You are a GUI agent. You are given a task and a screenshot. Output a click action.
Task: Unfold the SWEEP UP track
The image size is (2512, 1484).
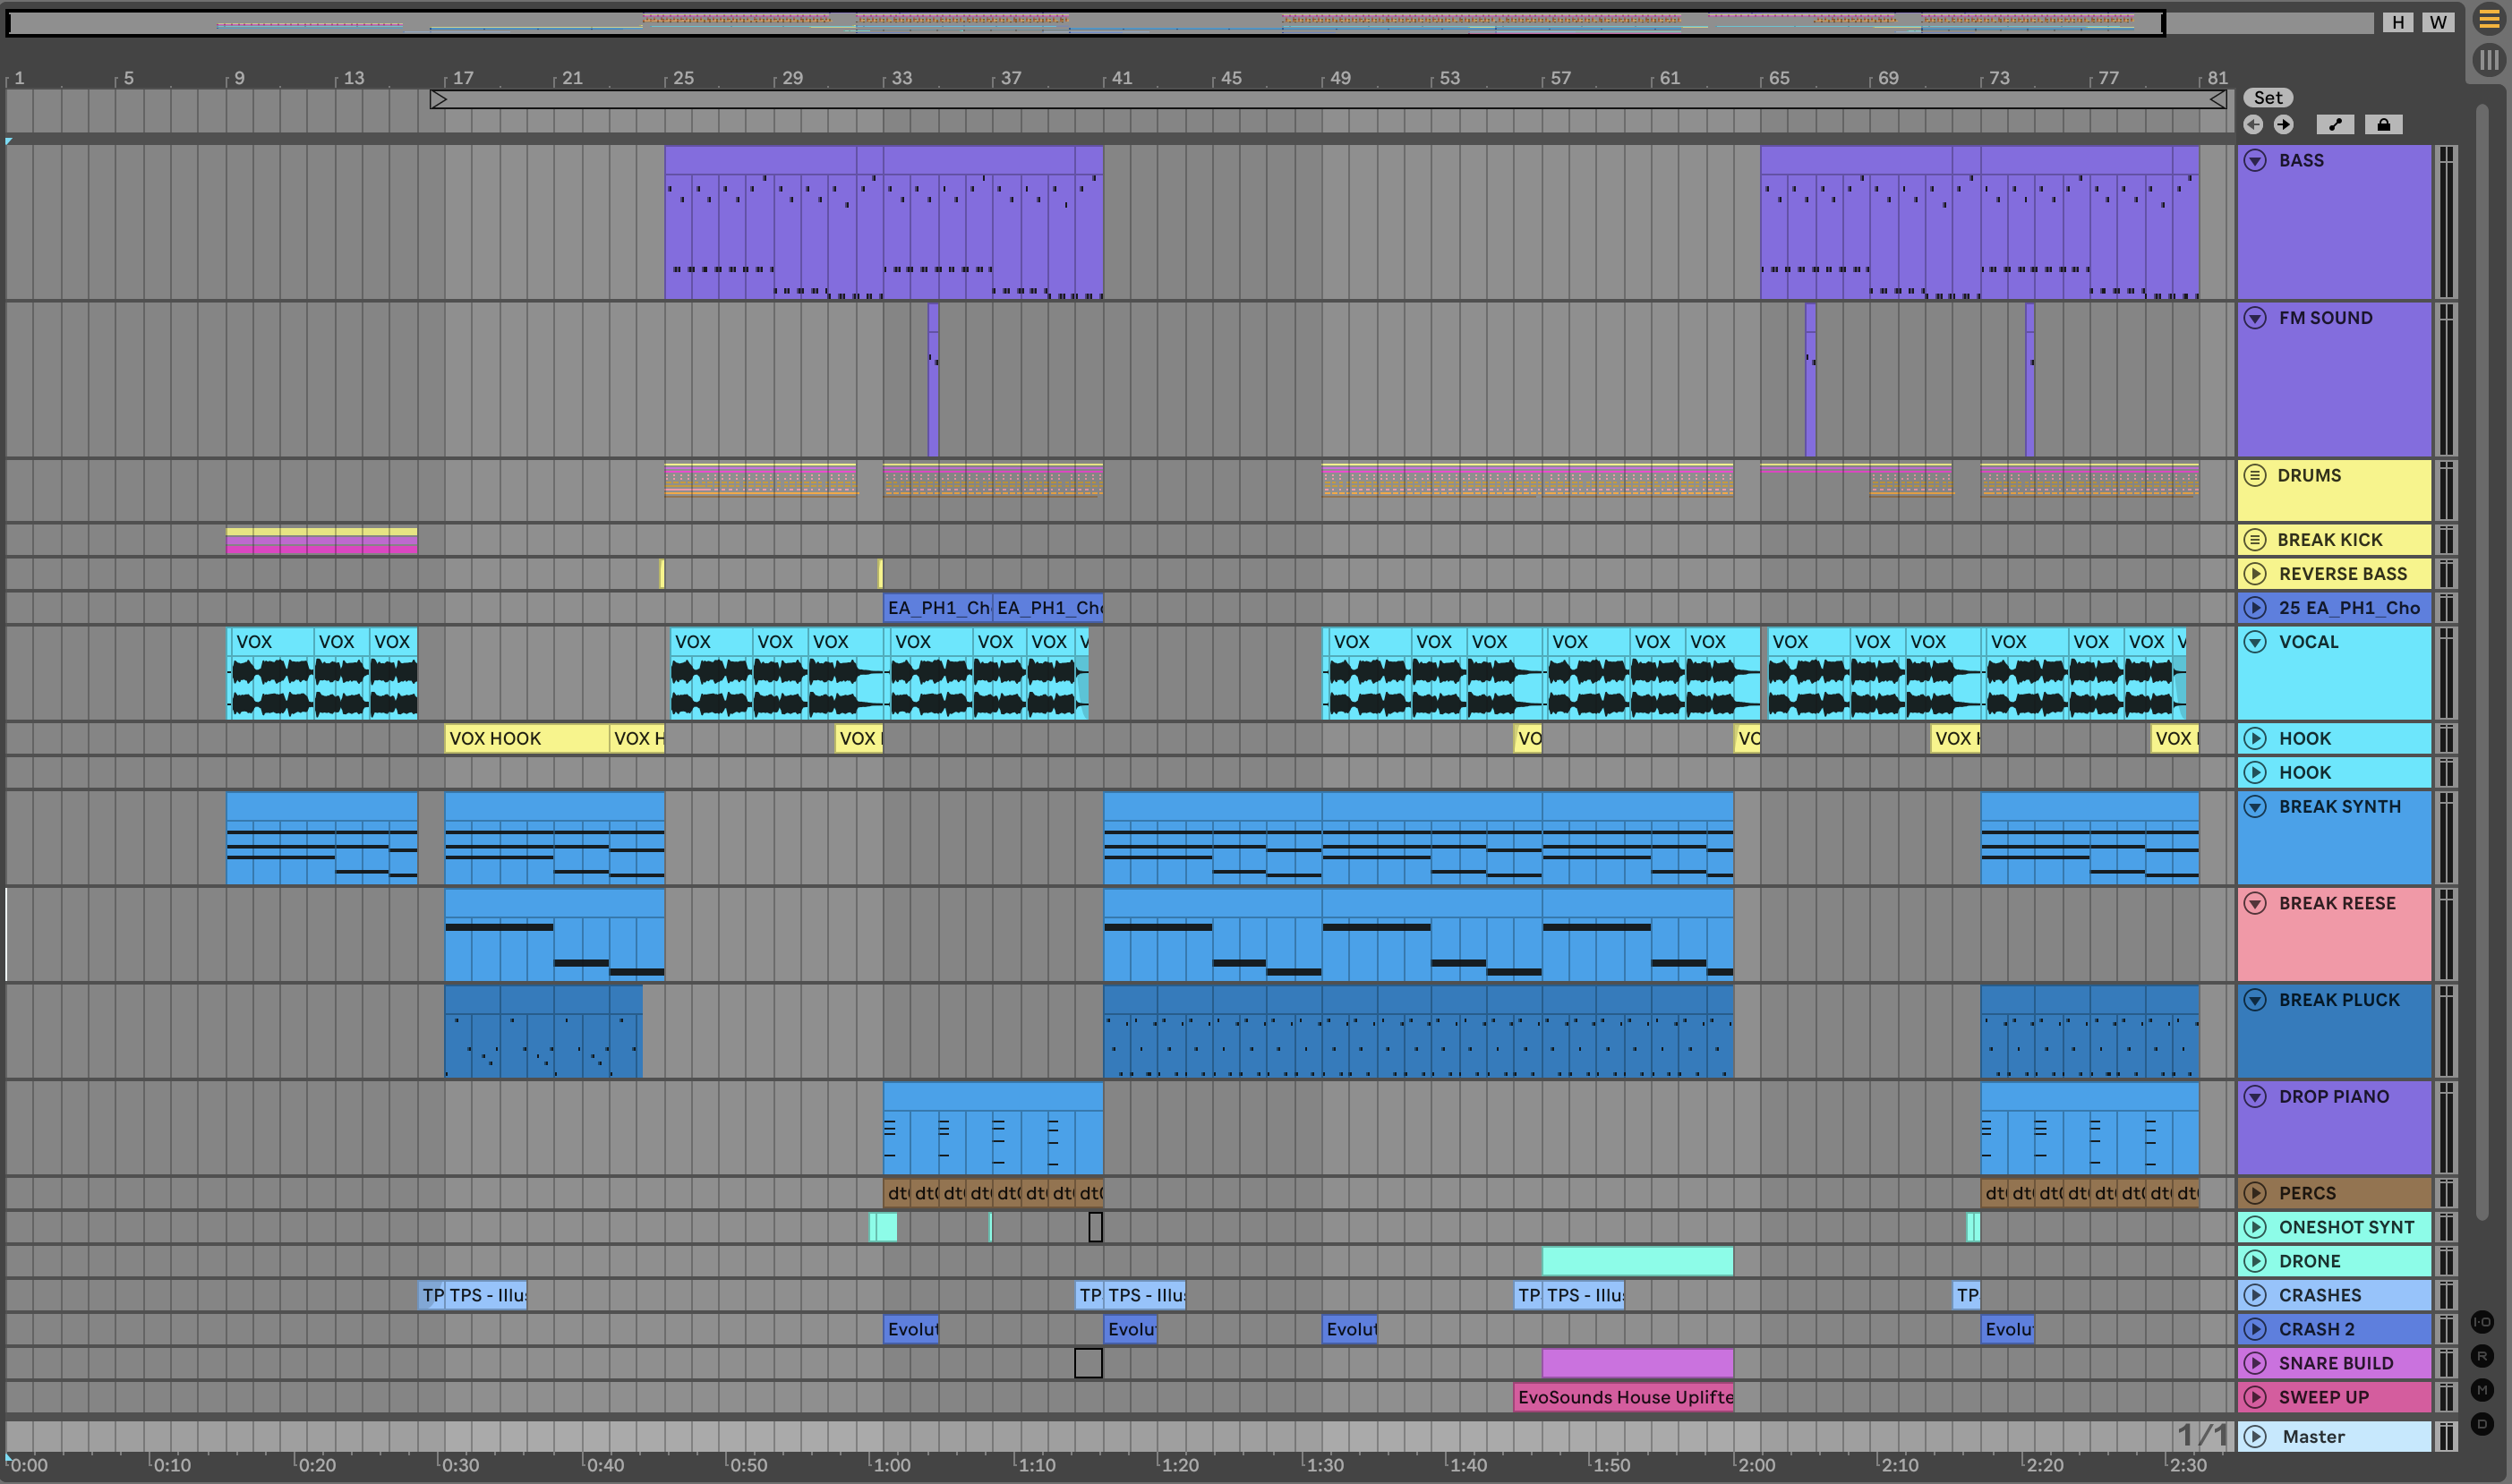(x=2254, y=1397)
